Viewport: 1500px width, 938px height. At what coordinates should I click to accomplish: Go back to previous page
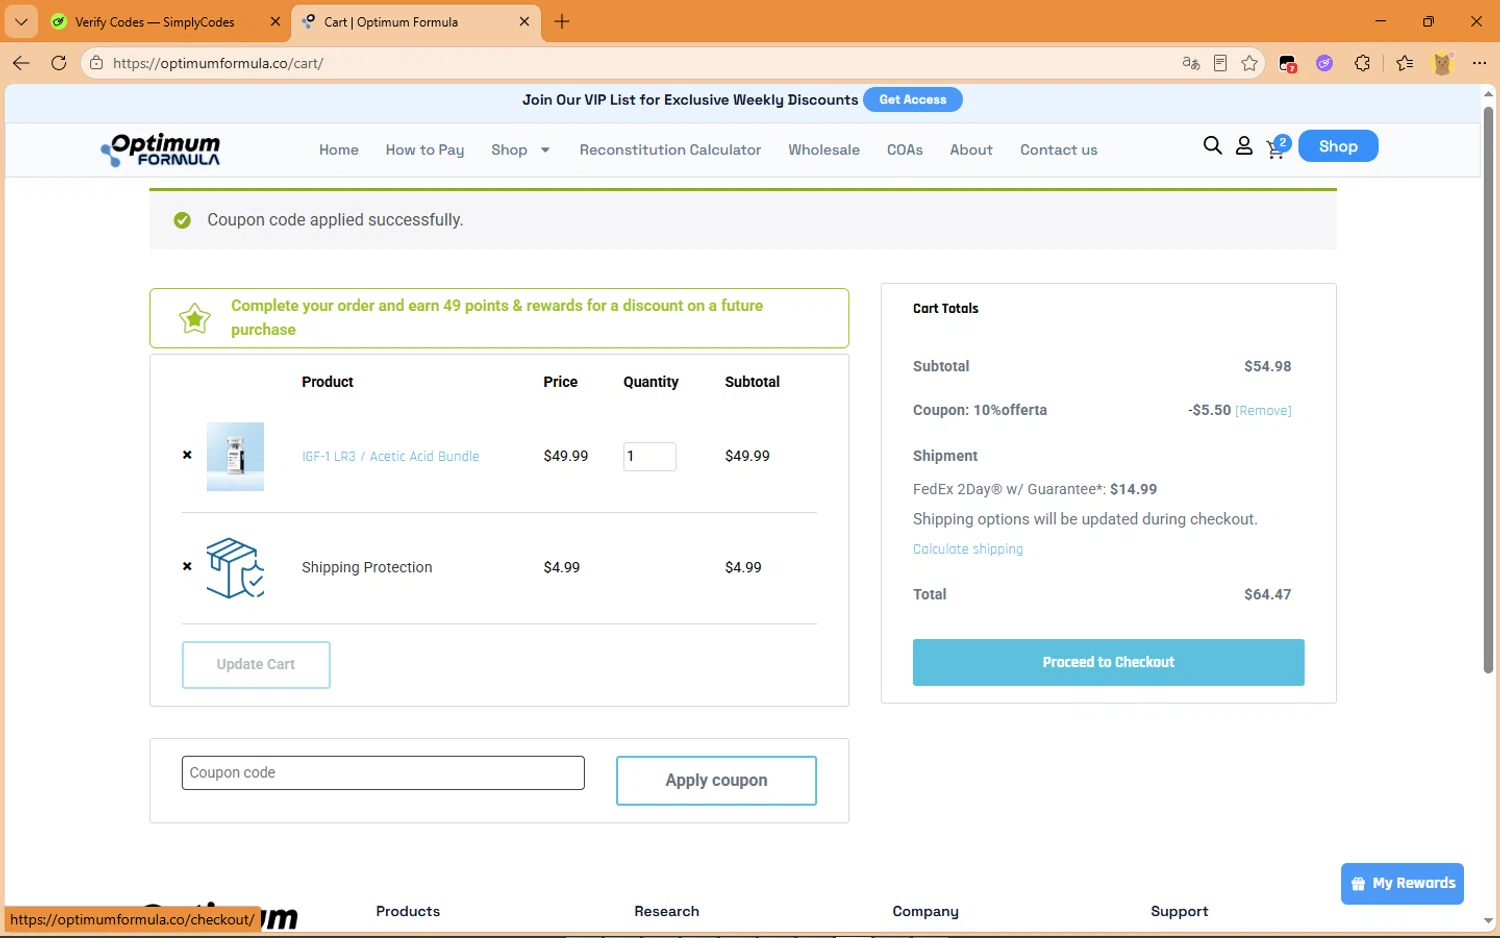(21, 63)
